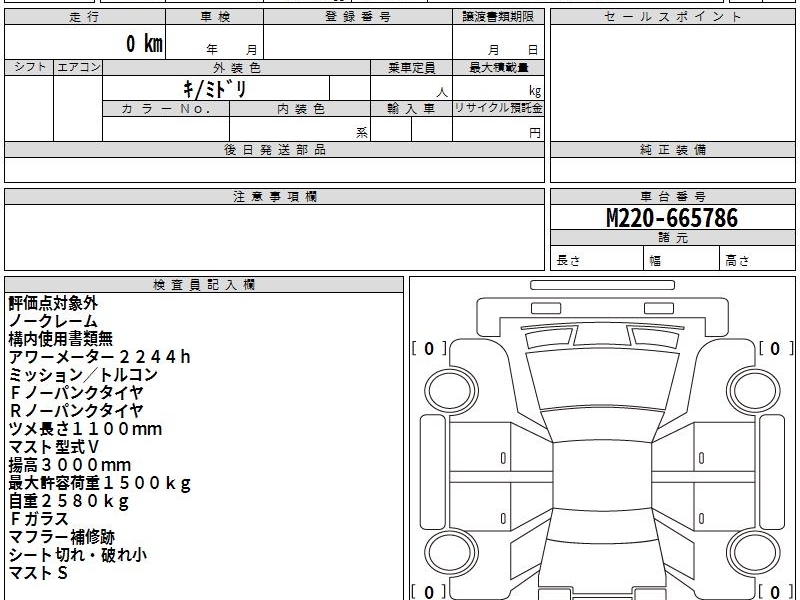800x600 pixels.
Task: Click the 車台番号 header
Action: tap(672, 196)
